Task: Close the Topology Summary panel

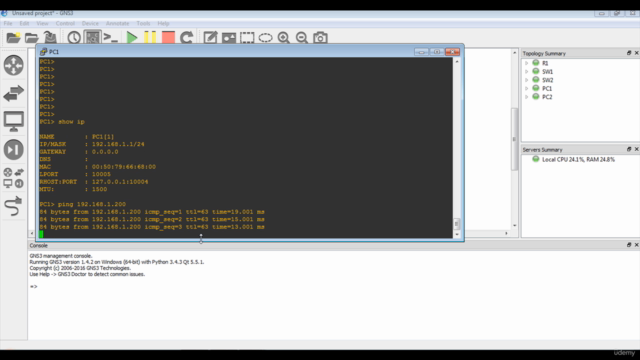Action: click(x=636, y=53)
